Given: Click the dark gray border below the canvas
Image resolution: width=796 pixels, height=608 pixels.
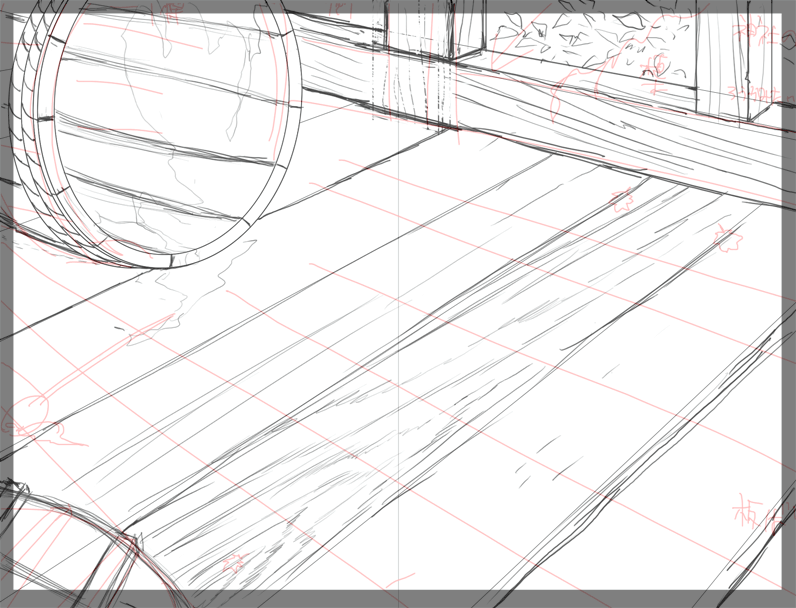Looking at the screenshot, I should pos(400,598).
